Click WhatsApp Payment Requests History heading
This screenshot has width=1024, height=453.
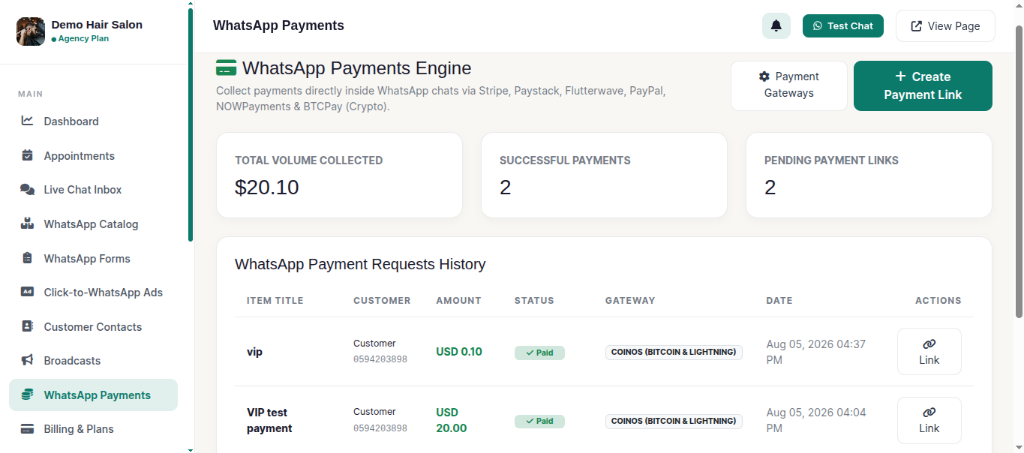coord(360,264)
